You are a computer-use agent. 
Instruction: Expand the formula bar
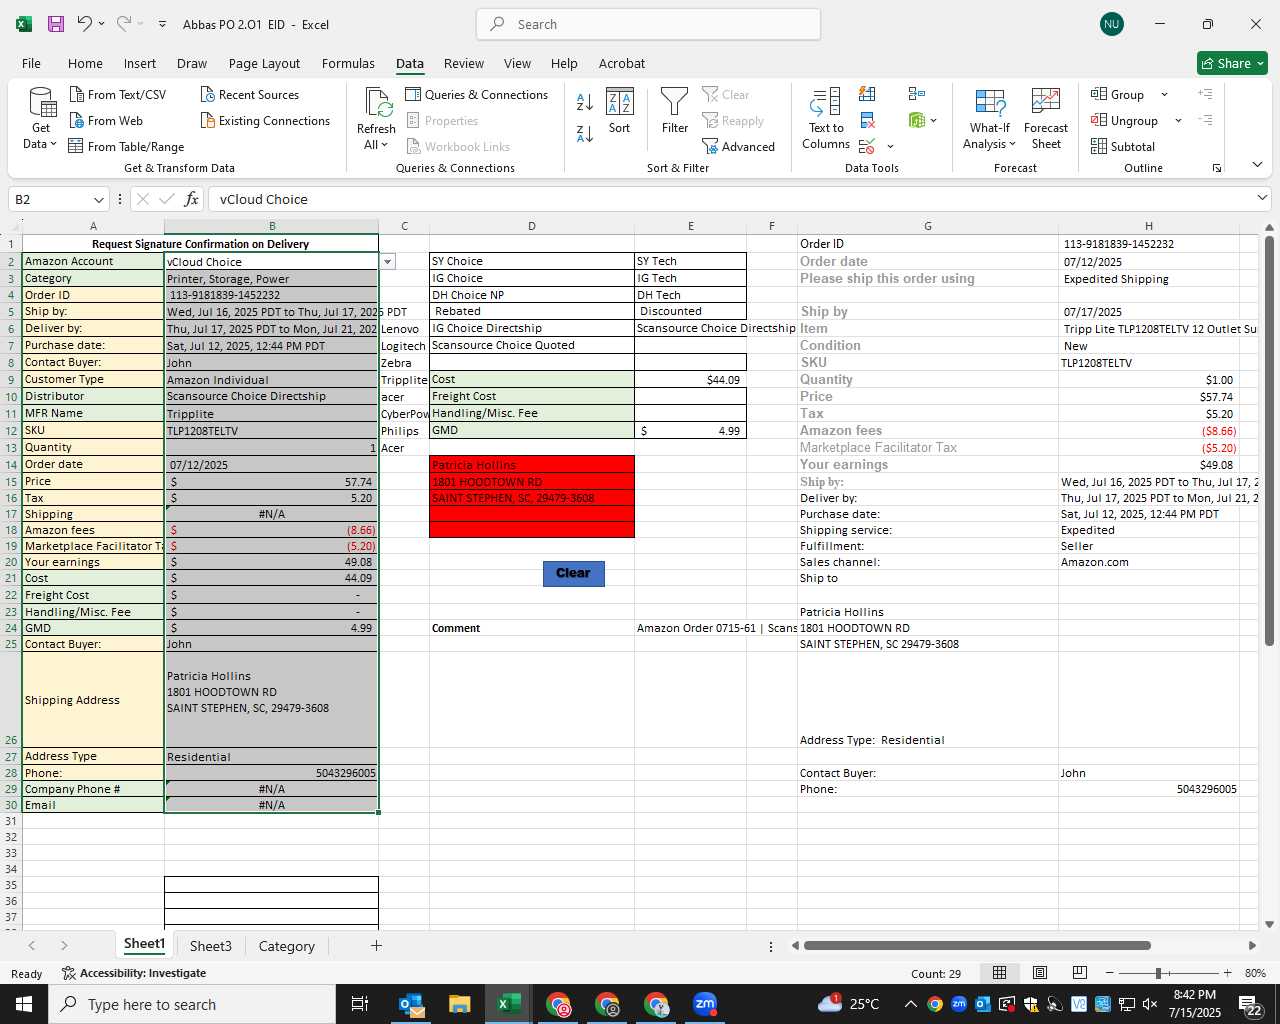click(x=1262, y=198)
